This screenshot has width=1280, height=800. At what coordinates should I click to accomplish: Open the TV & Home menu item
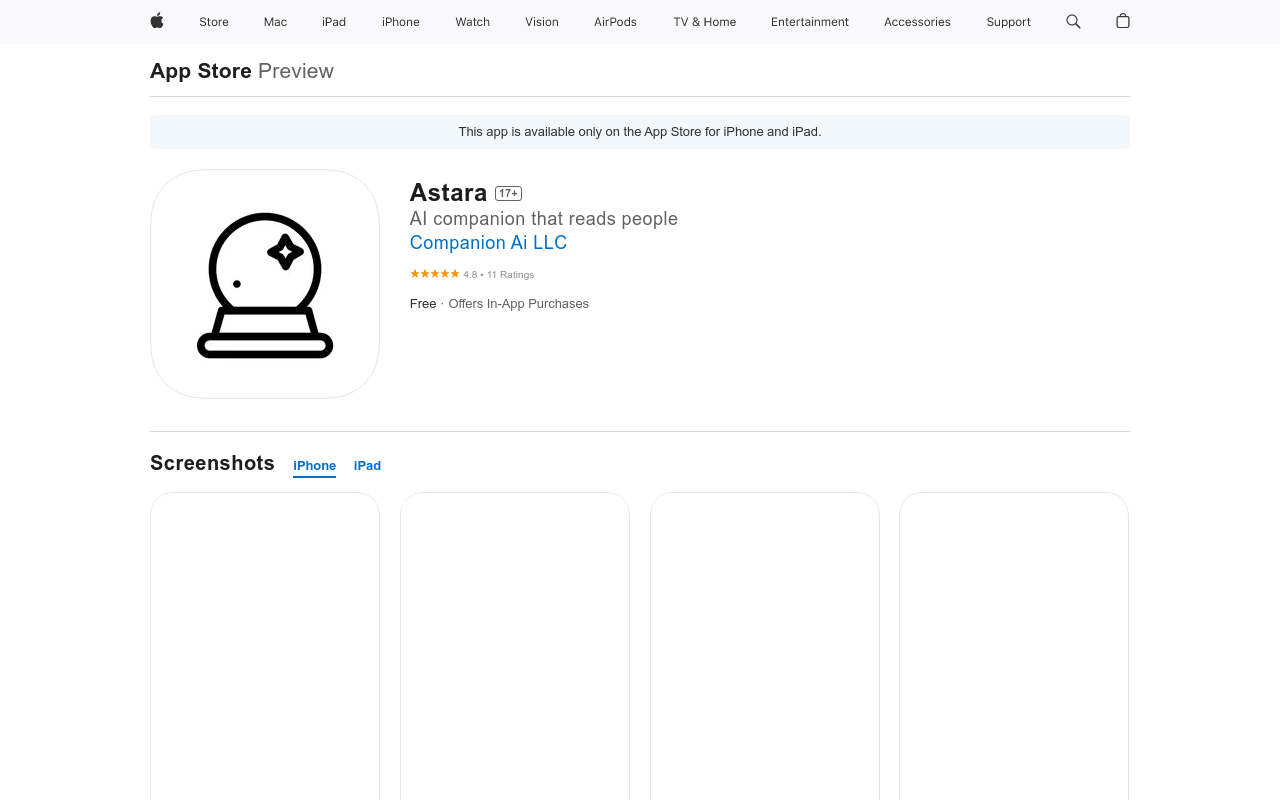pyautogui.click(x=705, y=22)
